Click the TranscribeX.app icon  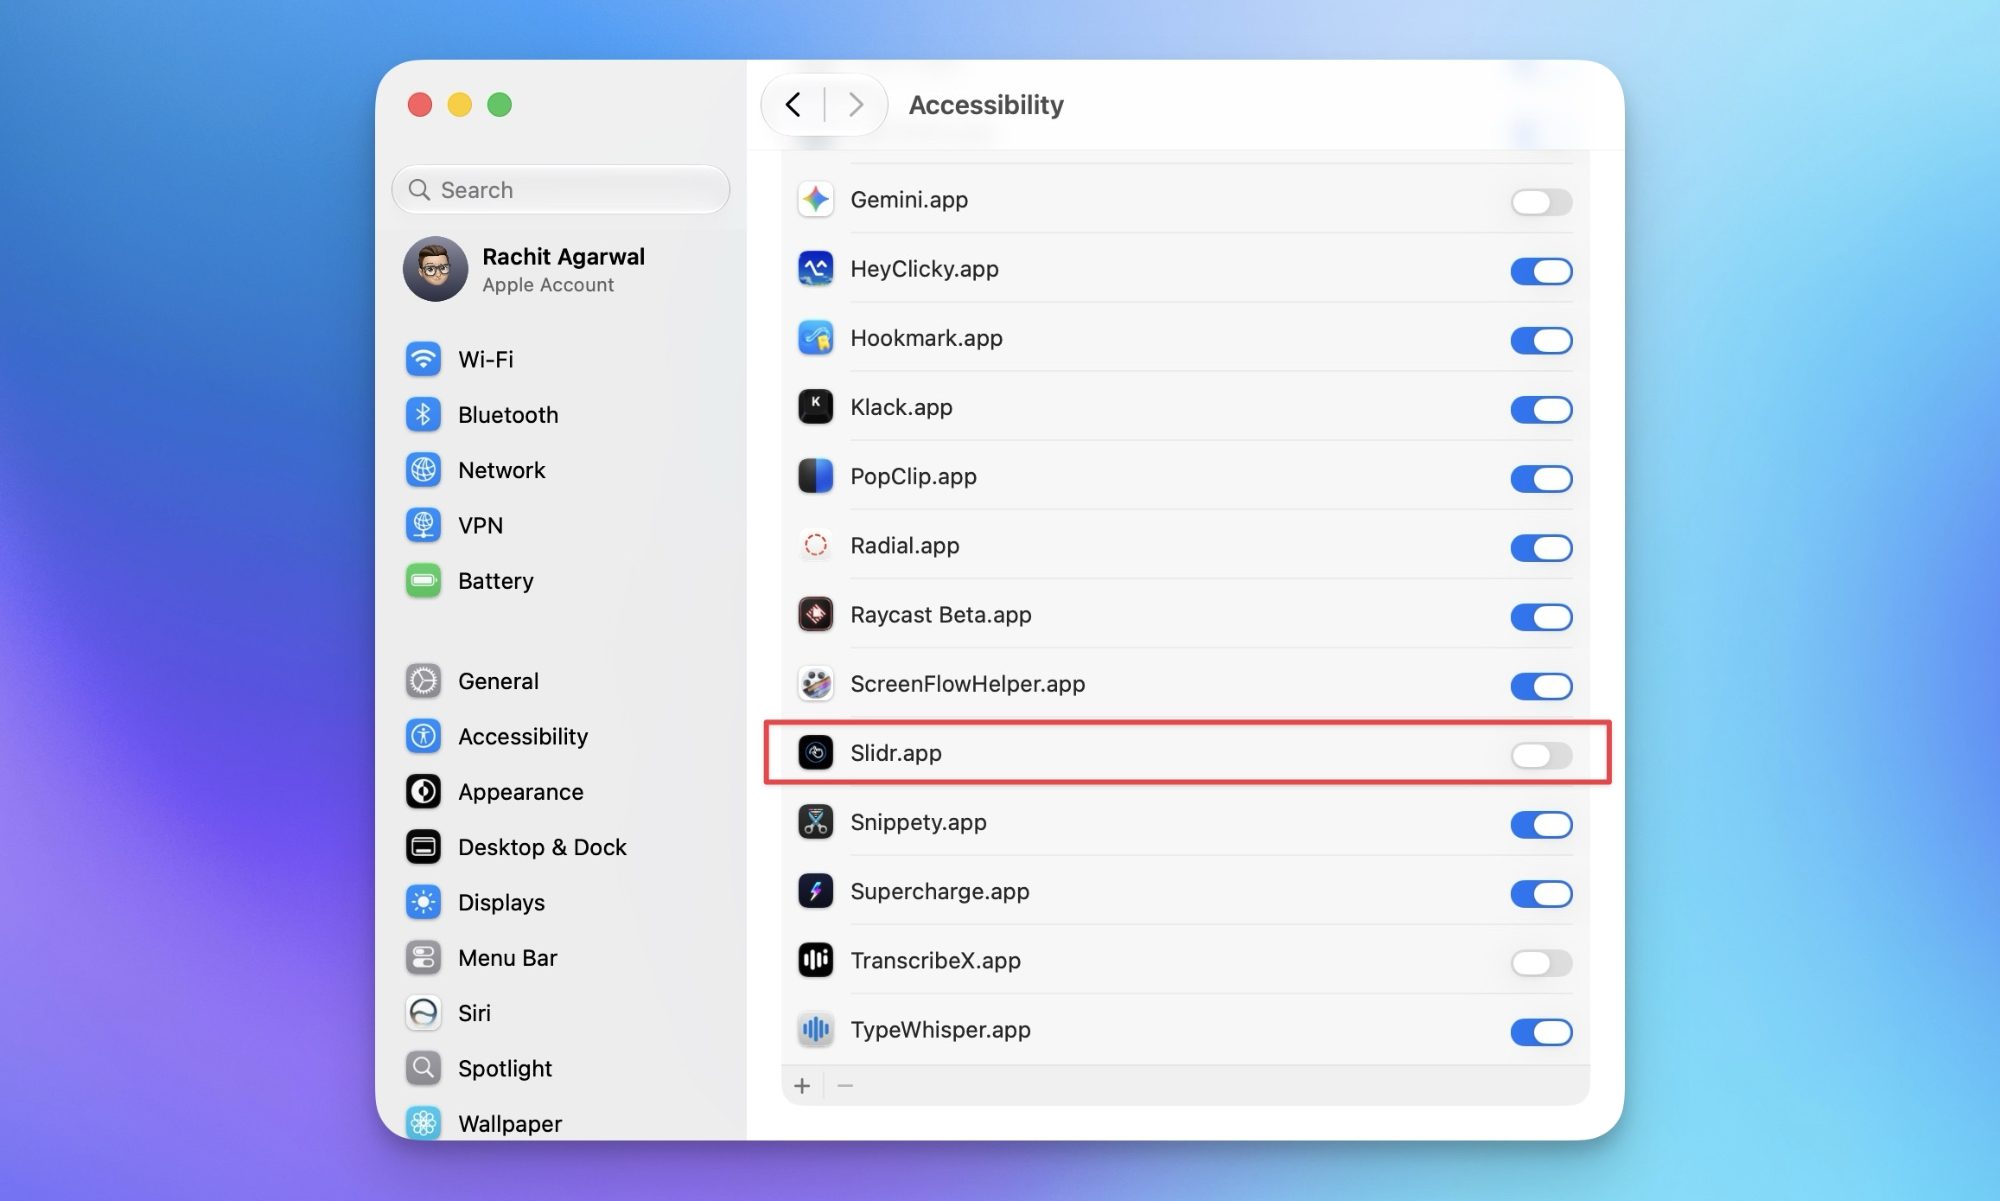pyautogui.click(x=815, y=960)
